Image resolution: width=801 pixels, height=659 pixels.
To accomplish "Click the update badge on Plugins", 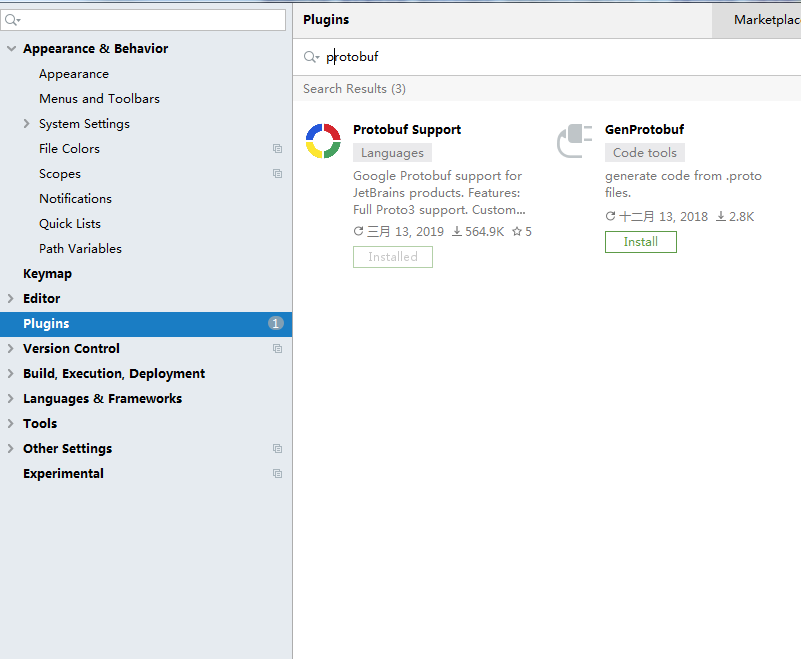I will (x=276, y=324).
